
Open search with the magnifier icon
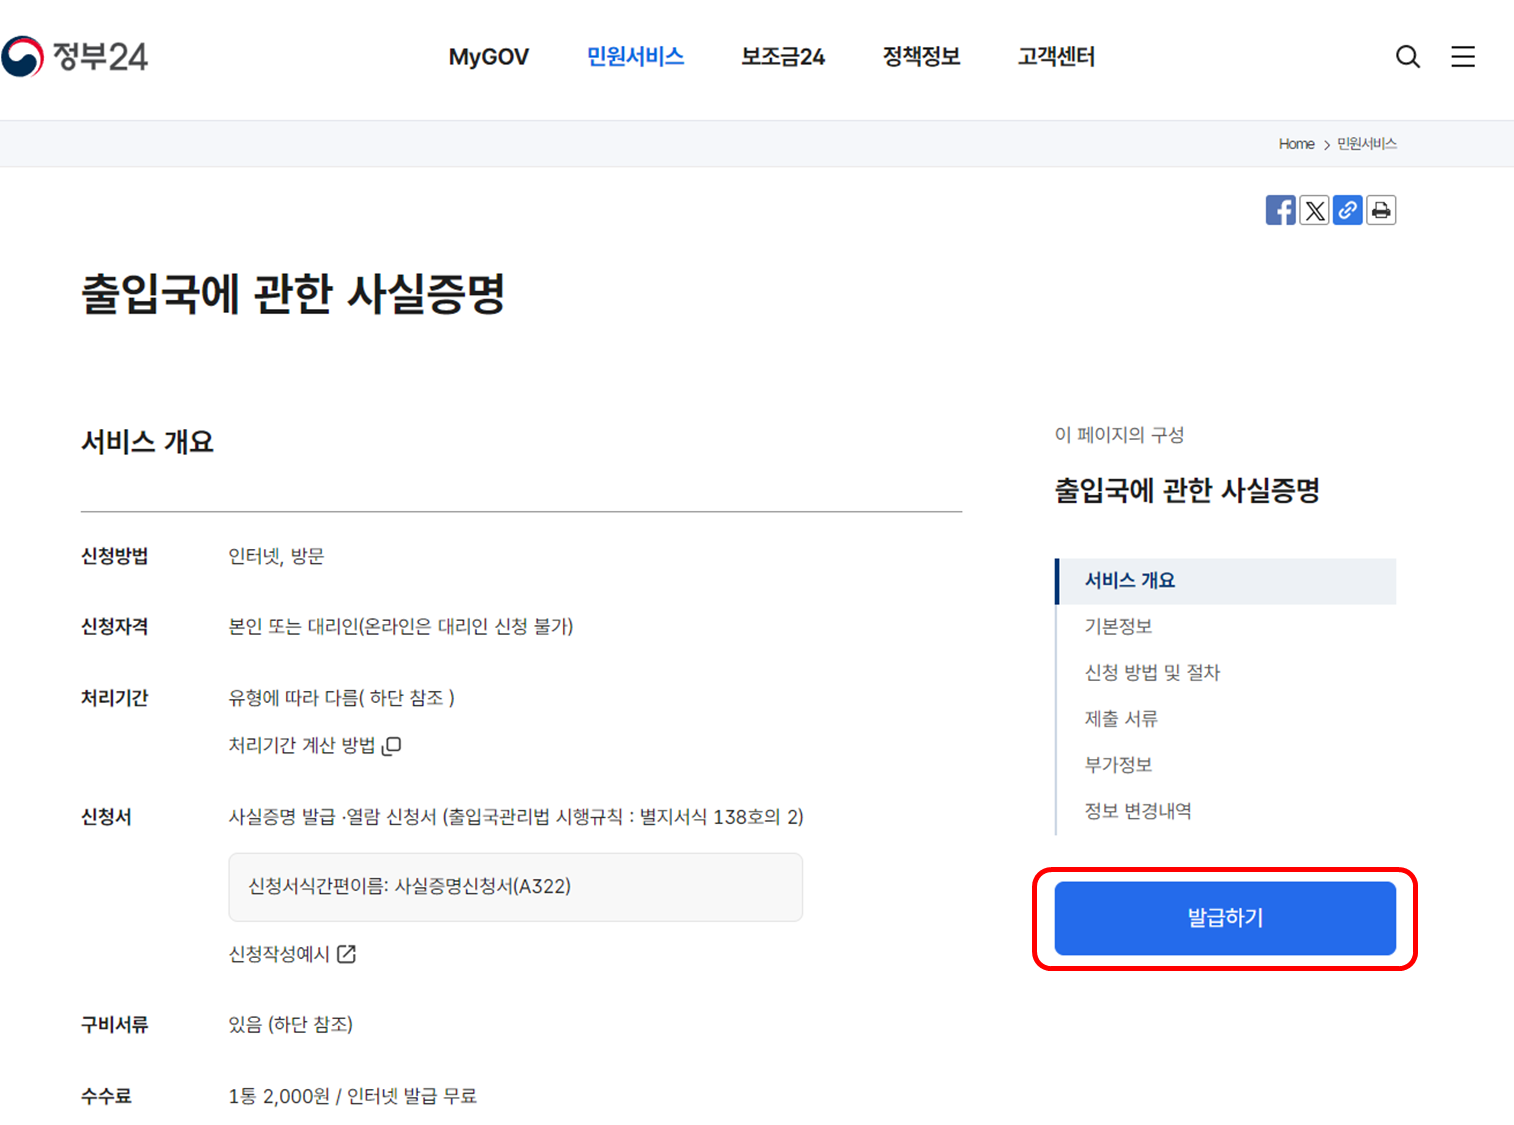1408,57
